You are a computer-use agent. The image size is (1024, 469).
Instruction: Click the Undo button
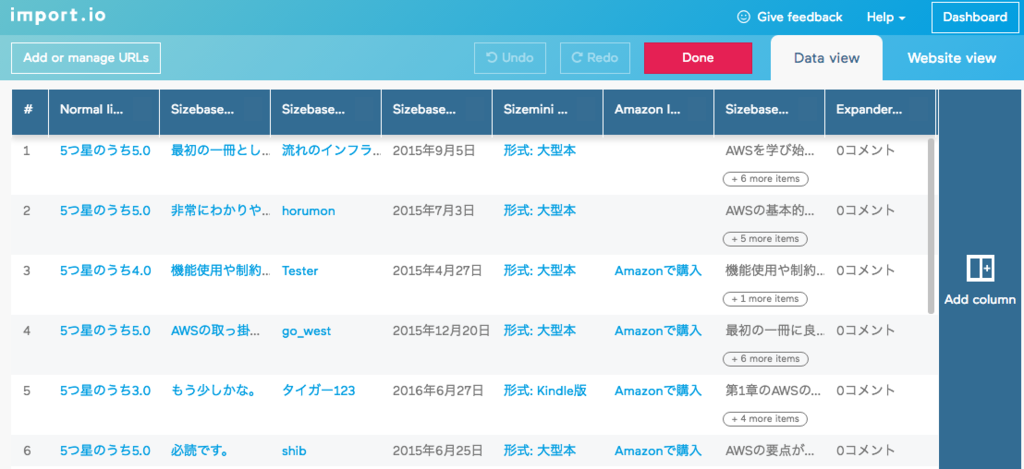pos(510,57)
